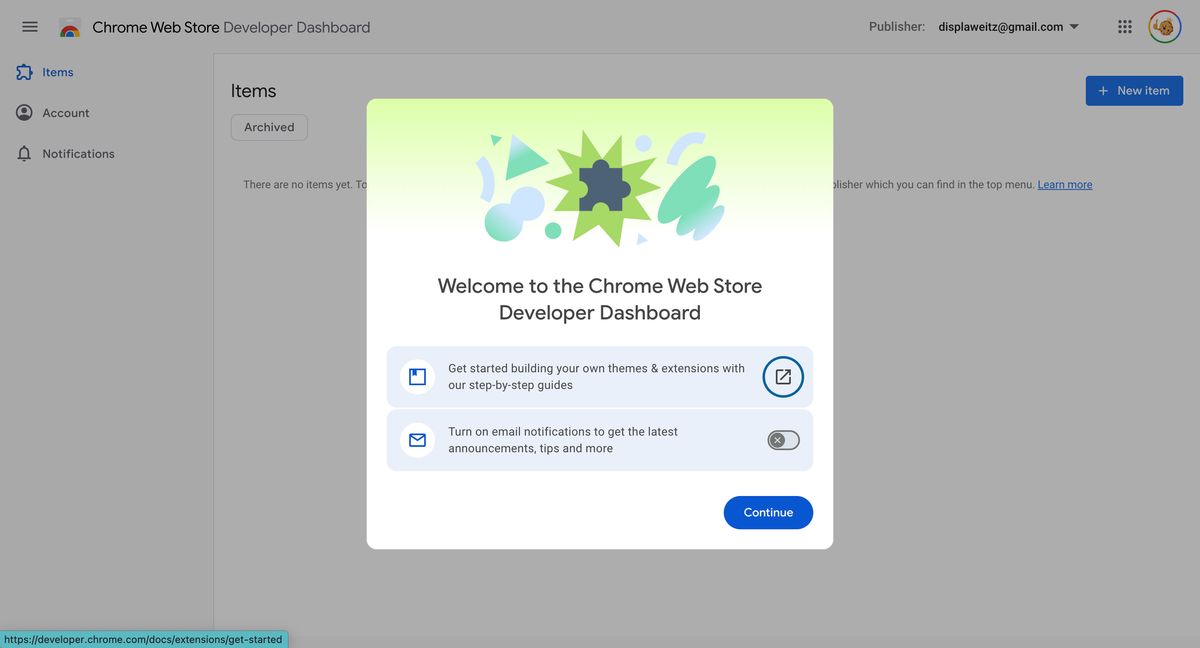Click the guides book icon in the dialog
Viewport: 1200px width, 648px height.
[x=416, y=376]
